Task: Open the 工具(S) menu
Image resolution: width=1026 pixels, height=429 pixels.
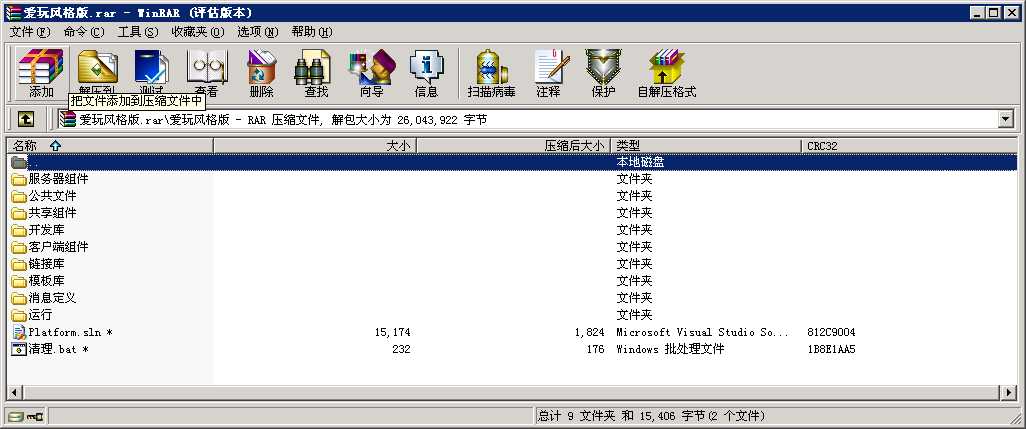Action: 137,32
